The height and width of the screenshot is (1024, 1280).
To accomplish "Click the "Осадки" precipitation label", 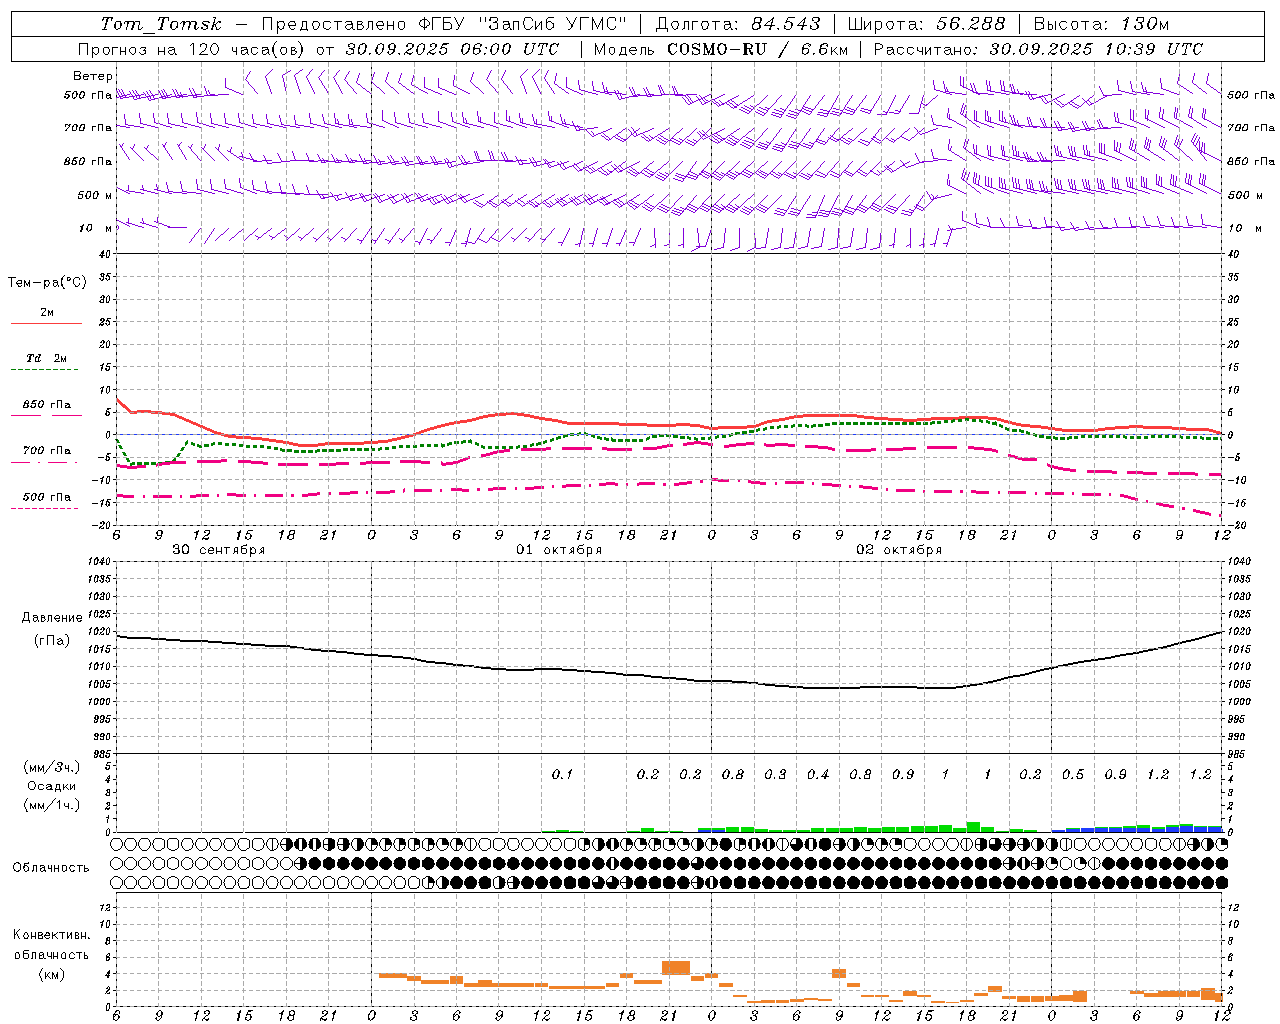I will pos(52,786).
